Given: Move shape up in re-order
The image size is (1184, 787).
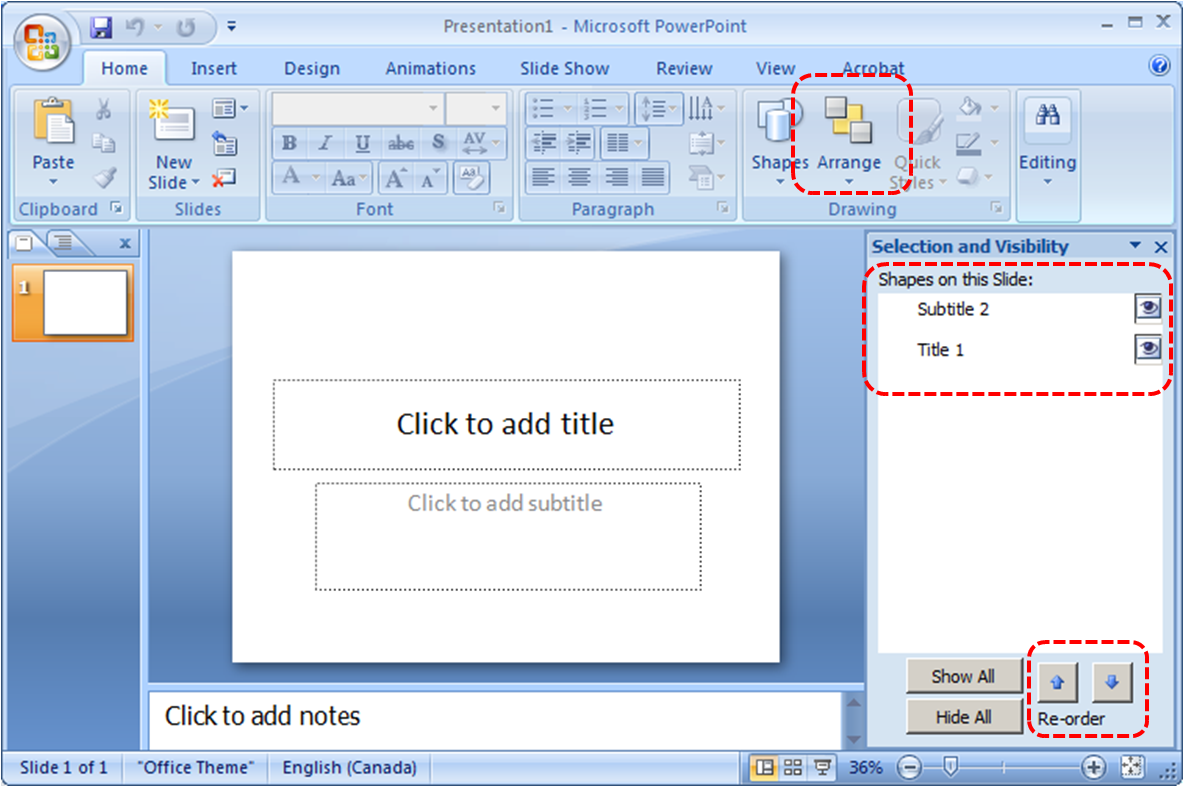Looking at the screenshot, I should pos(1057,683).
